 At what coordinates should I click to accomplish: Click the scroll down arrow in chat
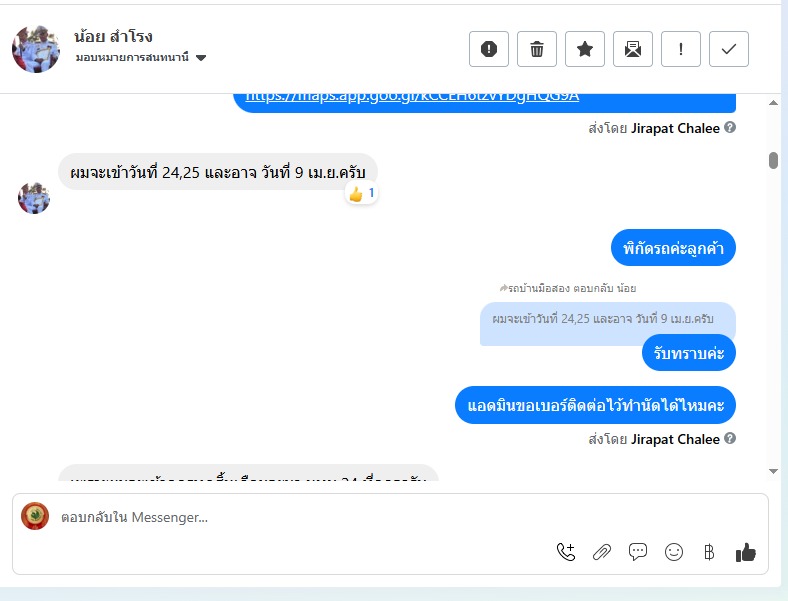[x=773, y=471]
